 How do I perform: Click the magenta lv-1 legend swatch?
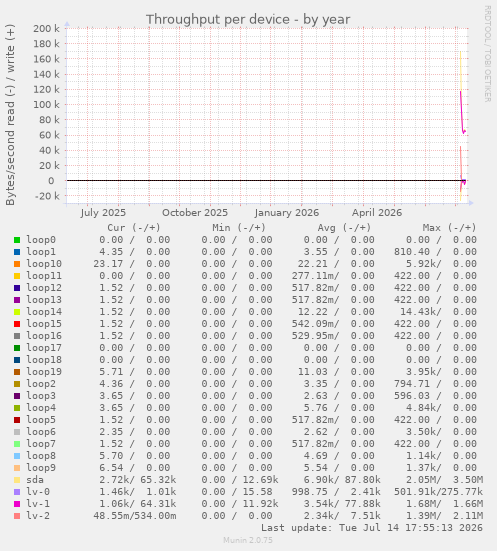[x=17, y=504]
